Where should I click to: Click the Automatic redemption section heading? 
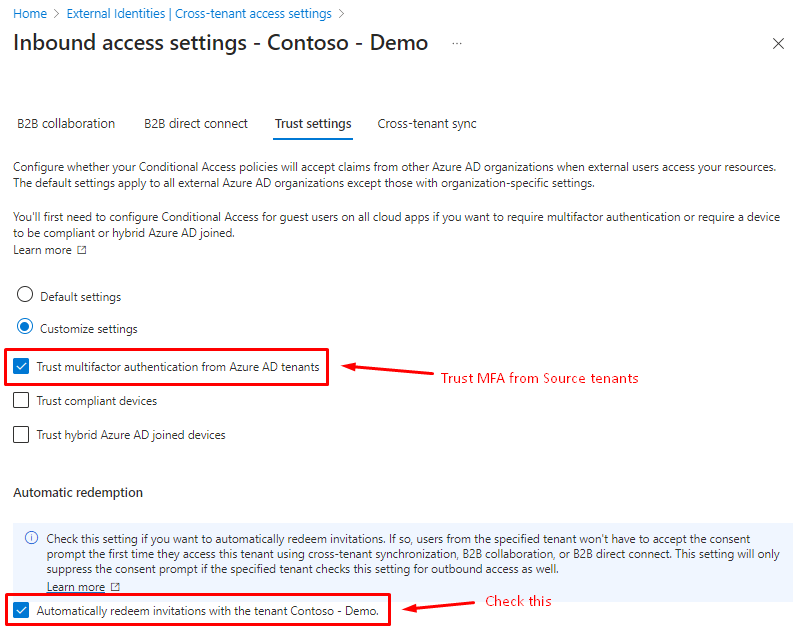point(78,493)
